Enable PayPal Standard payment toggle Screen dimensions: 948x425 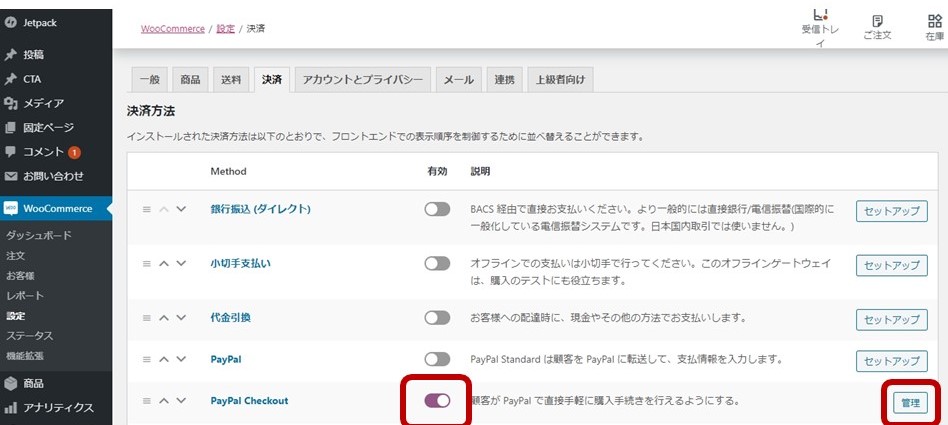coord(437,359)
